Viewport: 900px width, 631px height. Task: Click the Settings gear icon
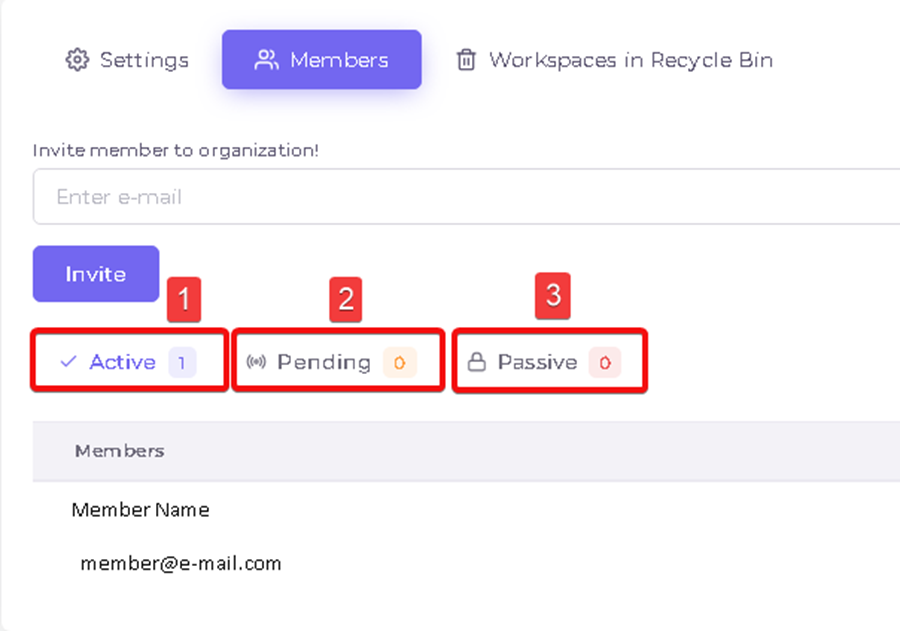(77, 60)
